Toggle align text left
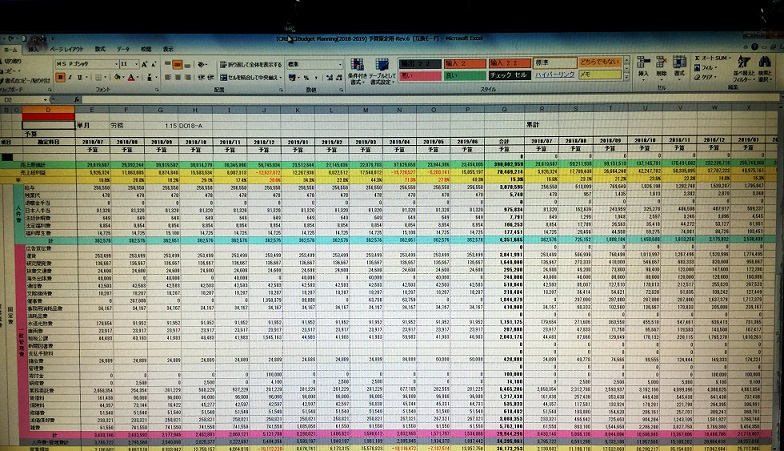This screenshot has width=784, height=451. pyautogui.click(x=168, y=78)
